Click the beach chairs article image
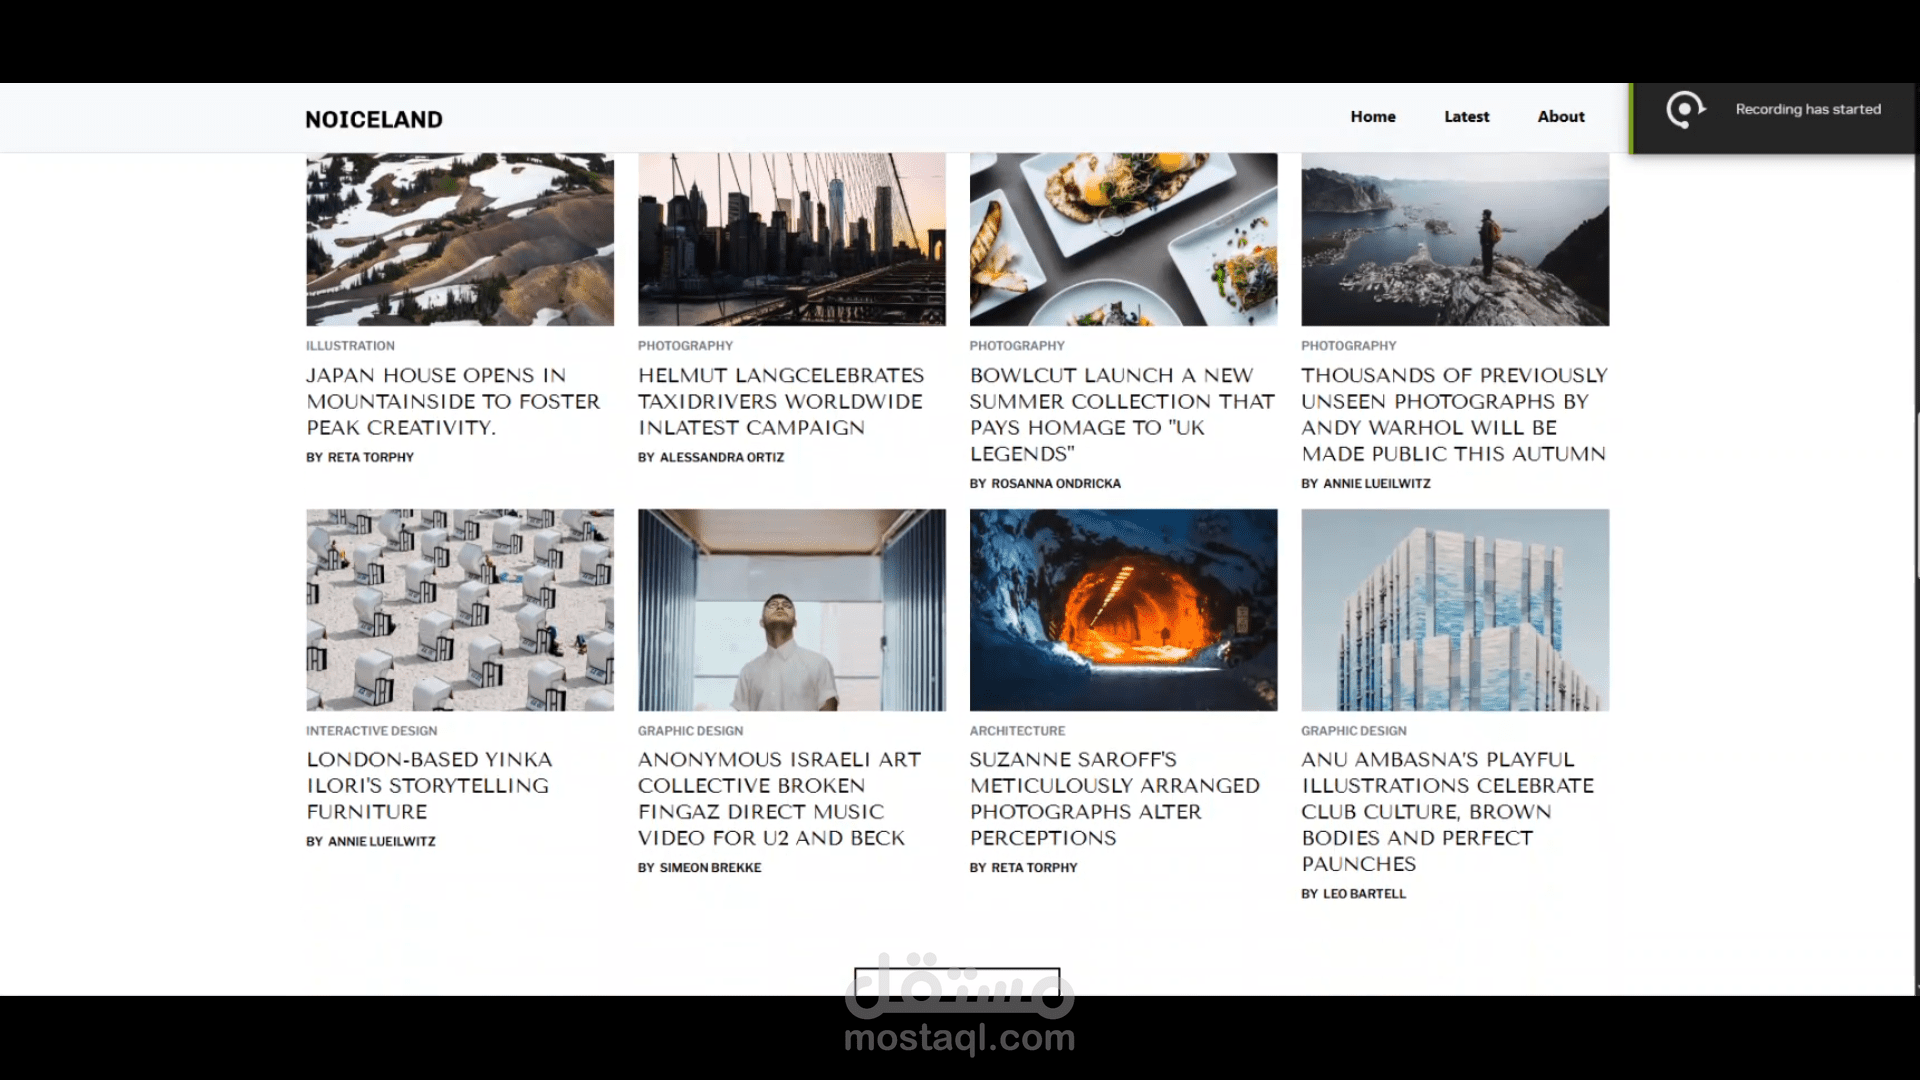Viewport: 1920px width, 1080px height. tap(460, 610)
